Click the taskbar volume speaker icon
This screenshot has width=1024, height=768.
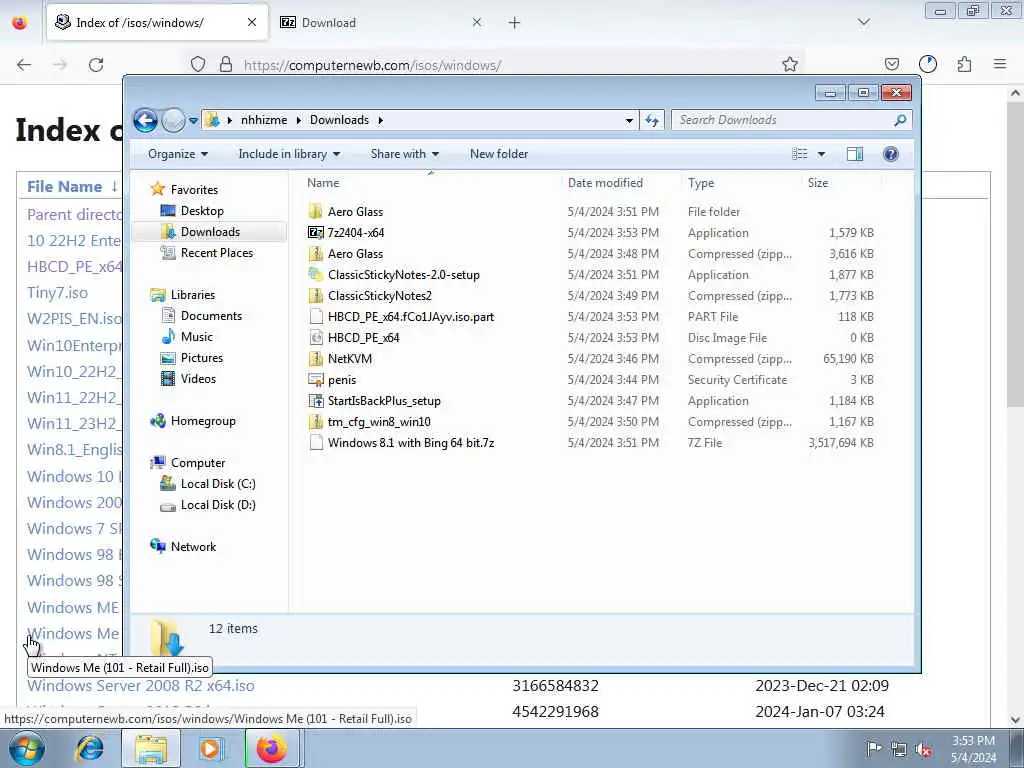[x=923, y=749]
